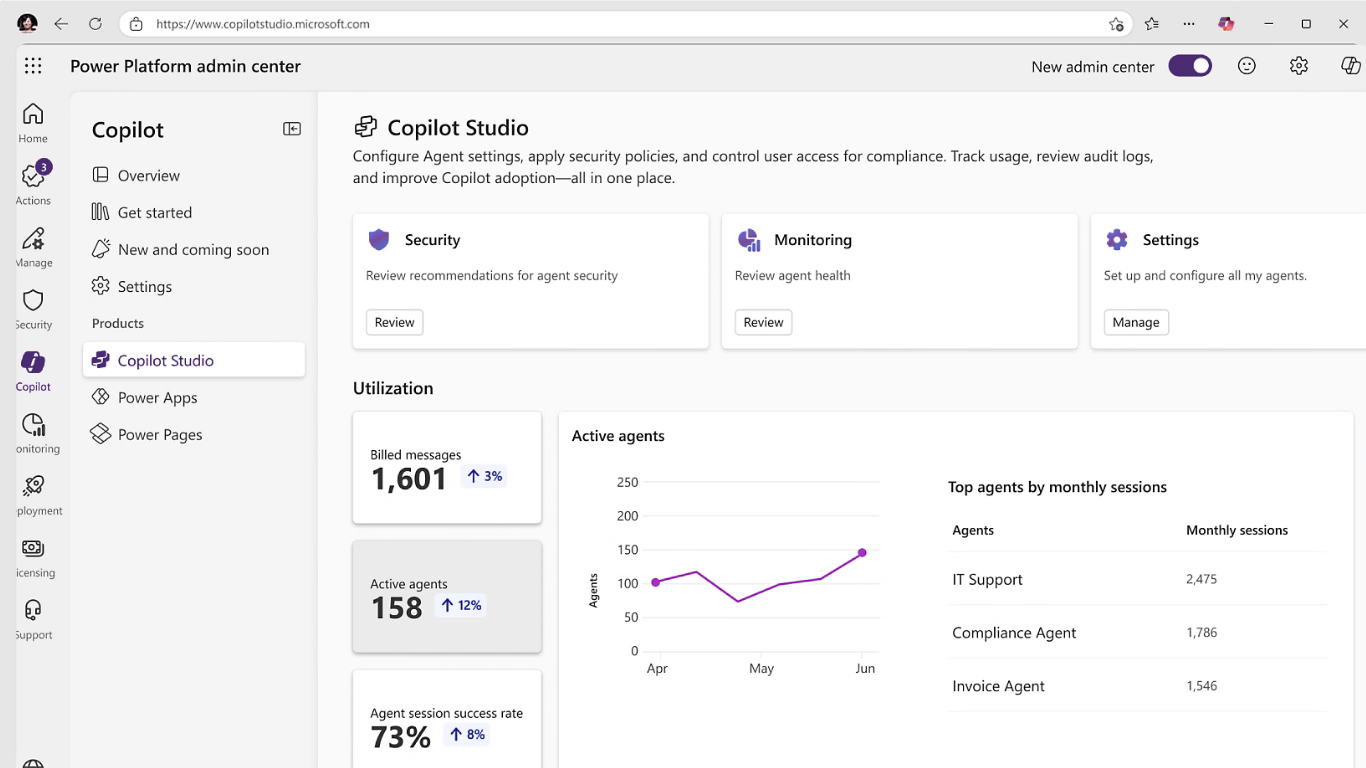
Task: Click Review under Security recommendations
Action: [x=394, y=322]
